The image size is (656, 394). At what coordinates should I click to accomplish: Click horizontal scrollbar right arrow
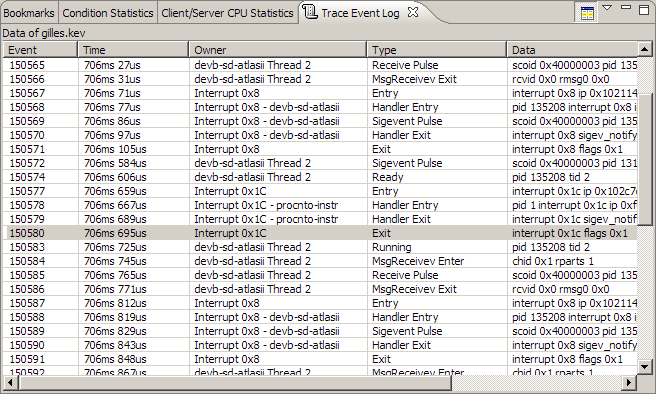pos(628,382)
